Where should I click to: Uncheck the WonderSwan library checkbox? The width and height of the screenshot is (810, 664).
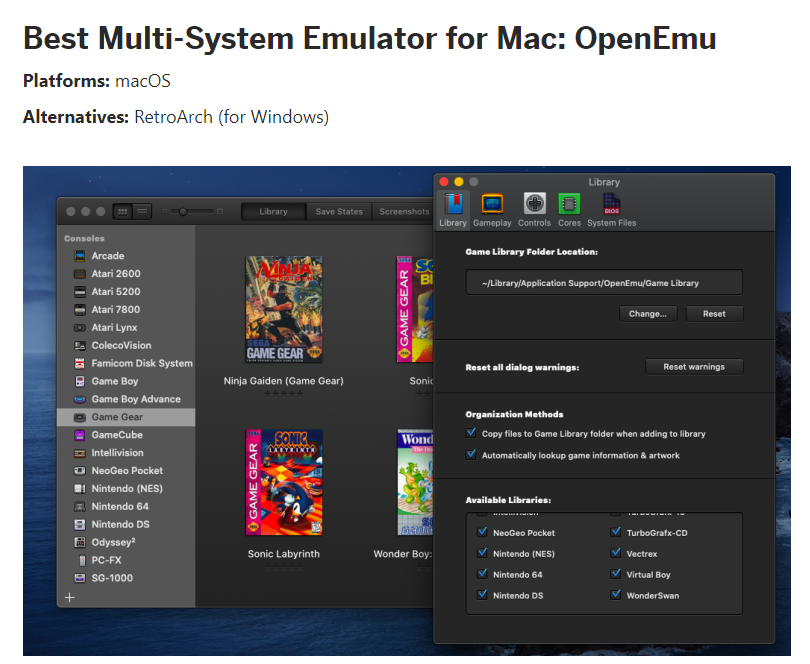[616, 595]
